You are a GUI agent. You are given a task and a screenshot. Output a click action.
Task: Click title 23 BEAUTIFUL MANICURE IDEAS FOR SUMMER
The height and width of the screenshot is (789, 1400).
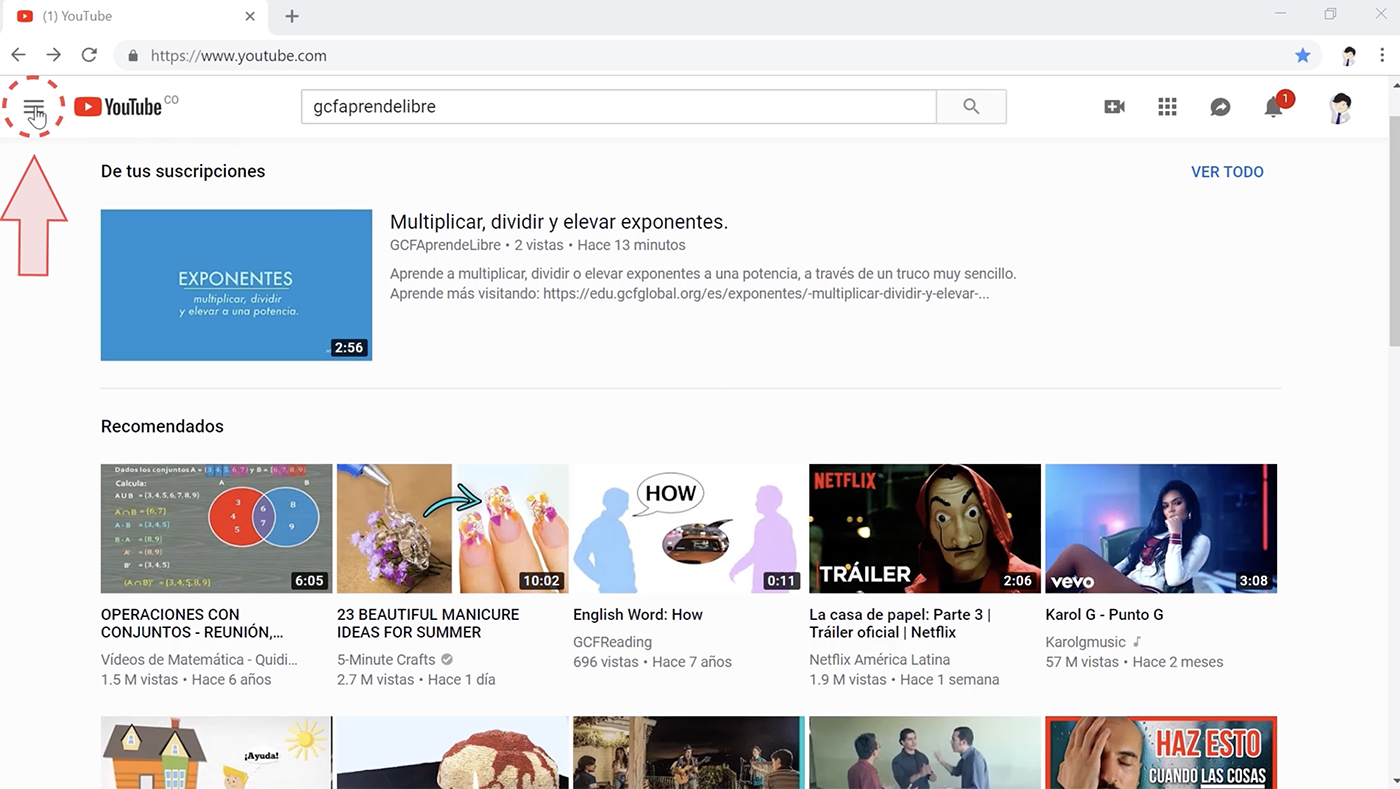428,623
